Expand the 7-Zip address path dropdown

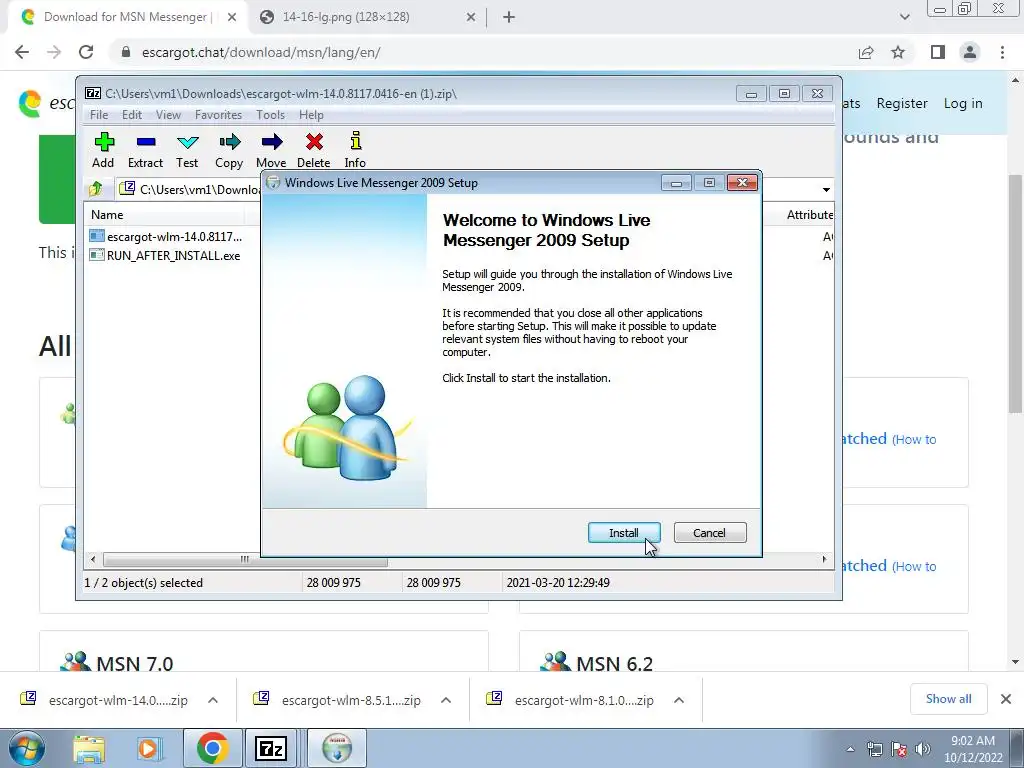click(826, 189)
